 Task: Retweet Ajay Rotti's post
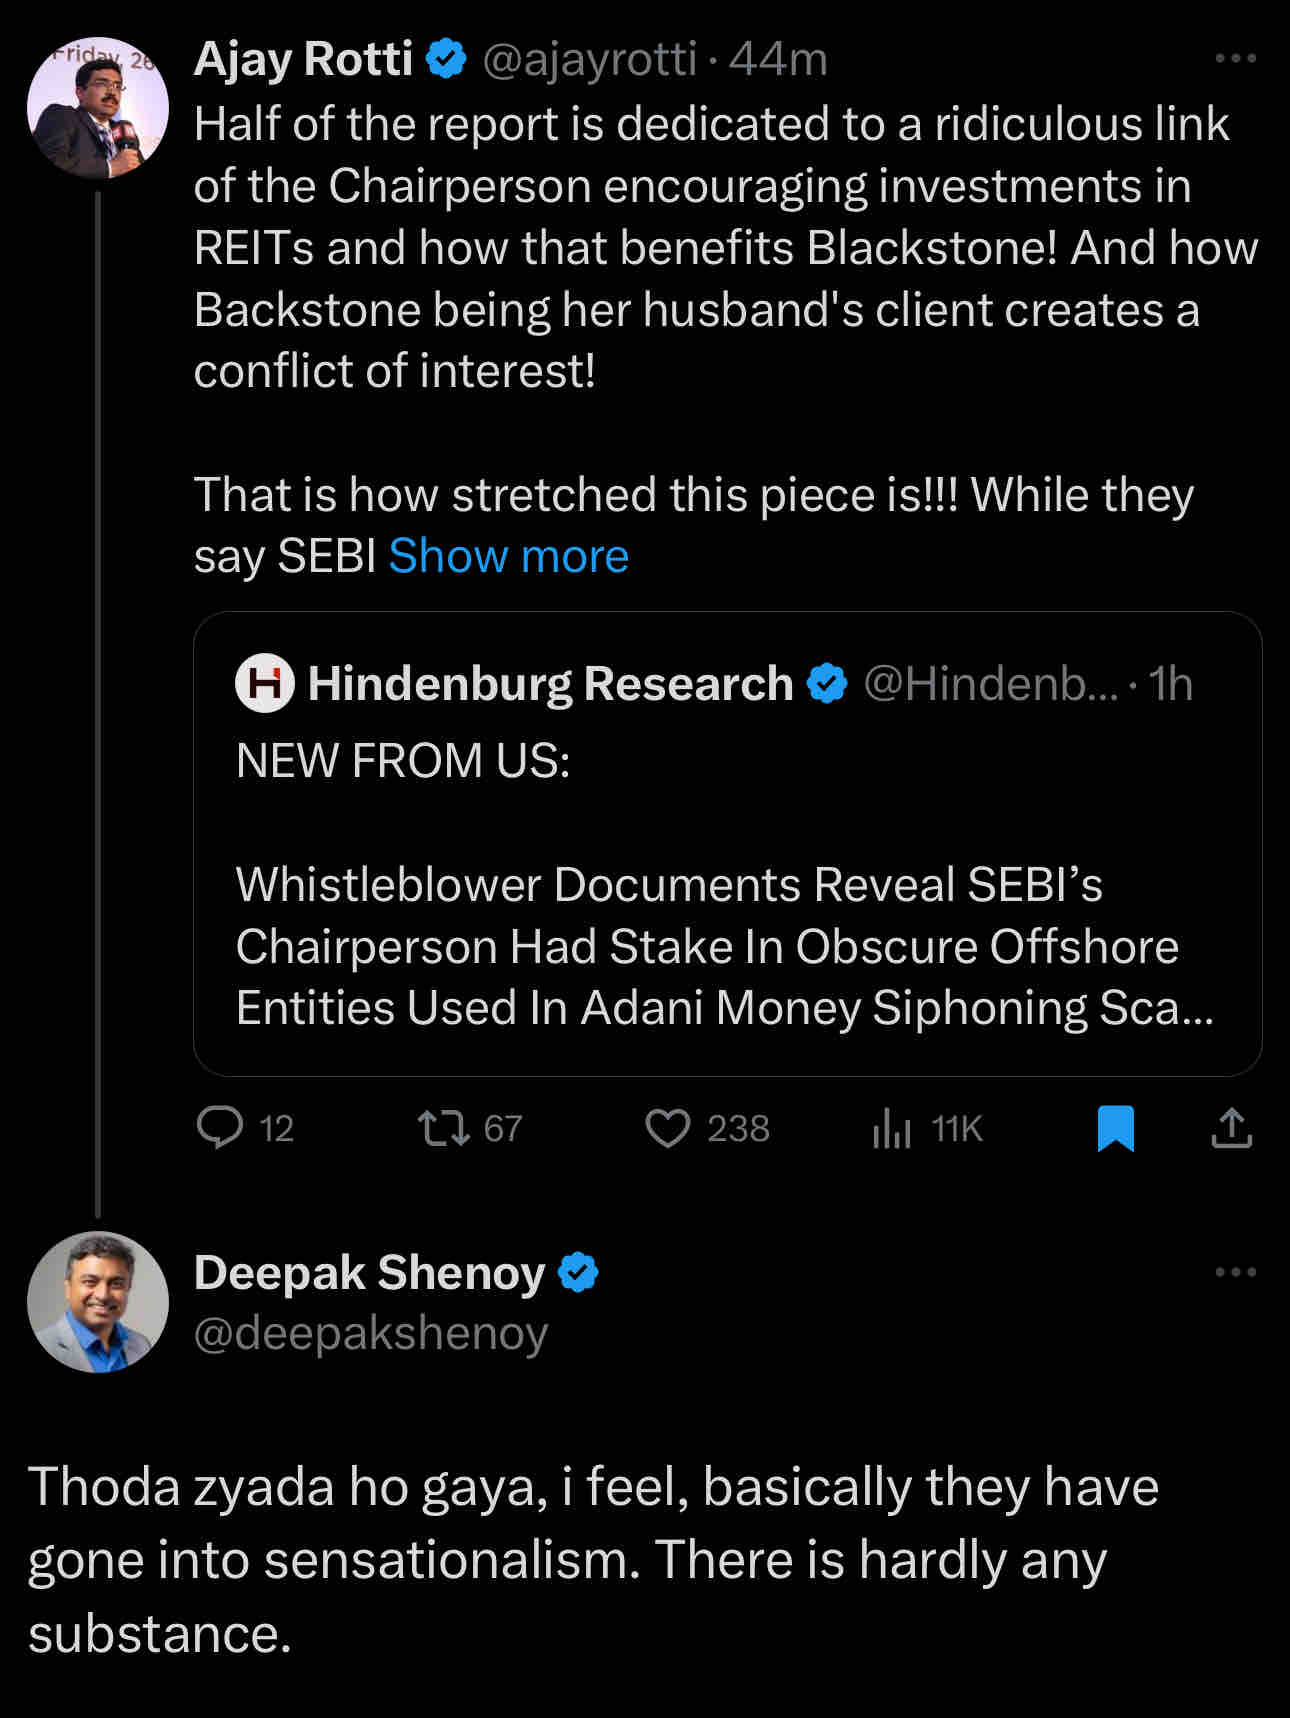click(470, 1129)
